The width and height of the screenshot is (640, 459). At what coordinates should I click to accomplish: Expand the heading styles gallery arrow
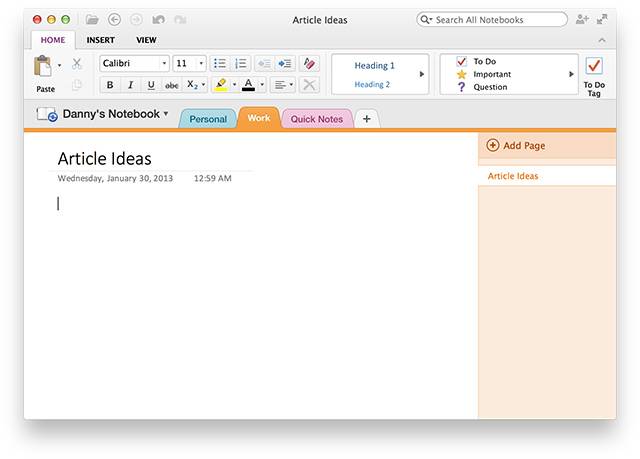[x=422, y=74]
